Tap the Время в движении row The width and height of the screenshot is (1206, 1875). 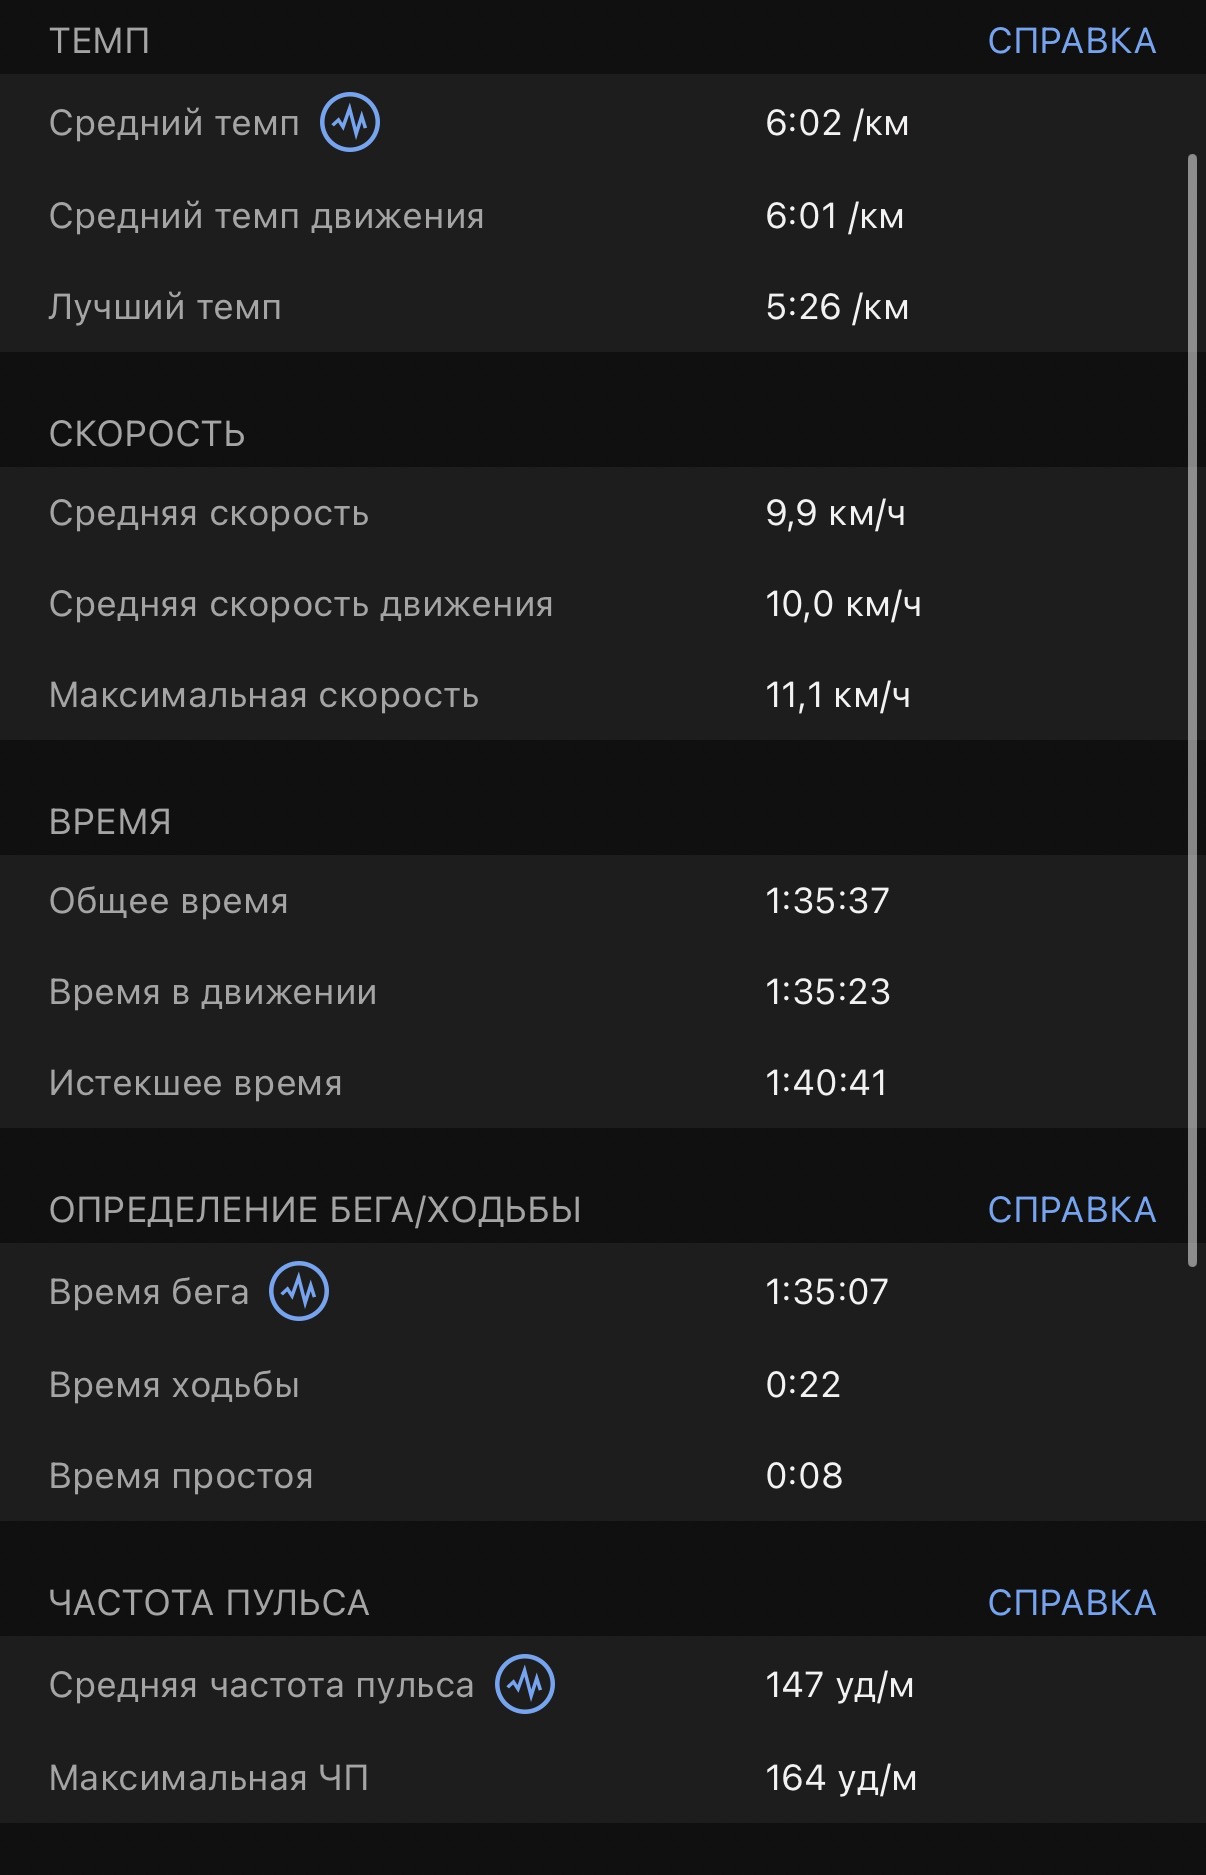click(603, 991)
